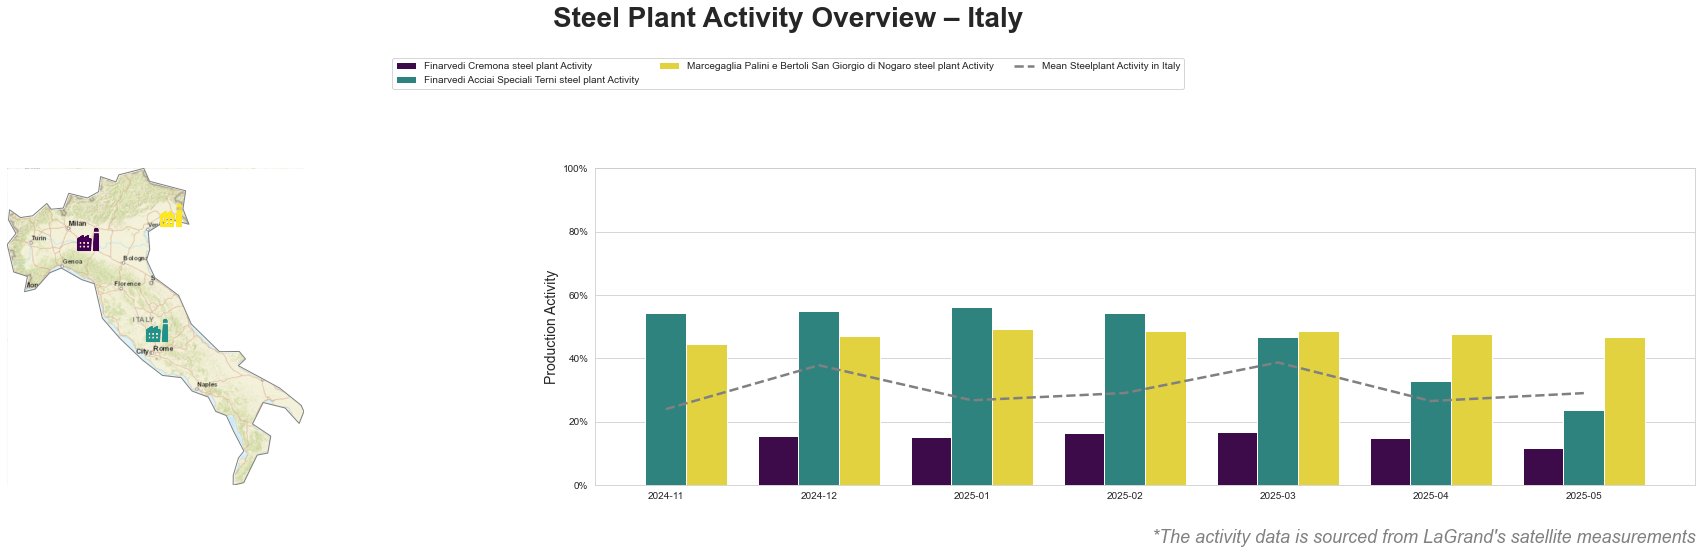The image size is (1702, 554).
Task: Click the '2025-03' x-axis label
Action: tap(1278, 496)
